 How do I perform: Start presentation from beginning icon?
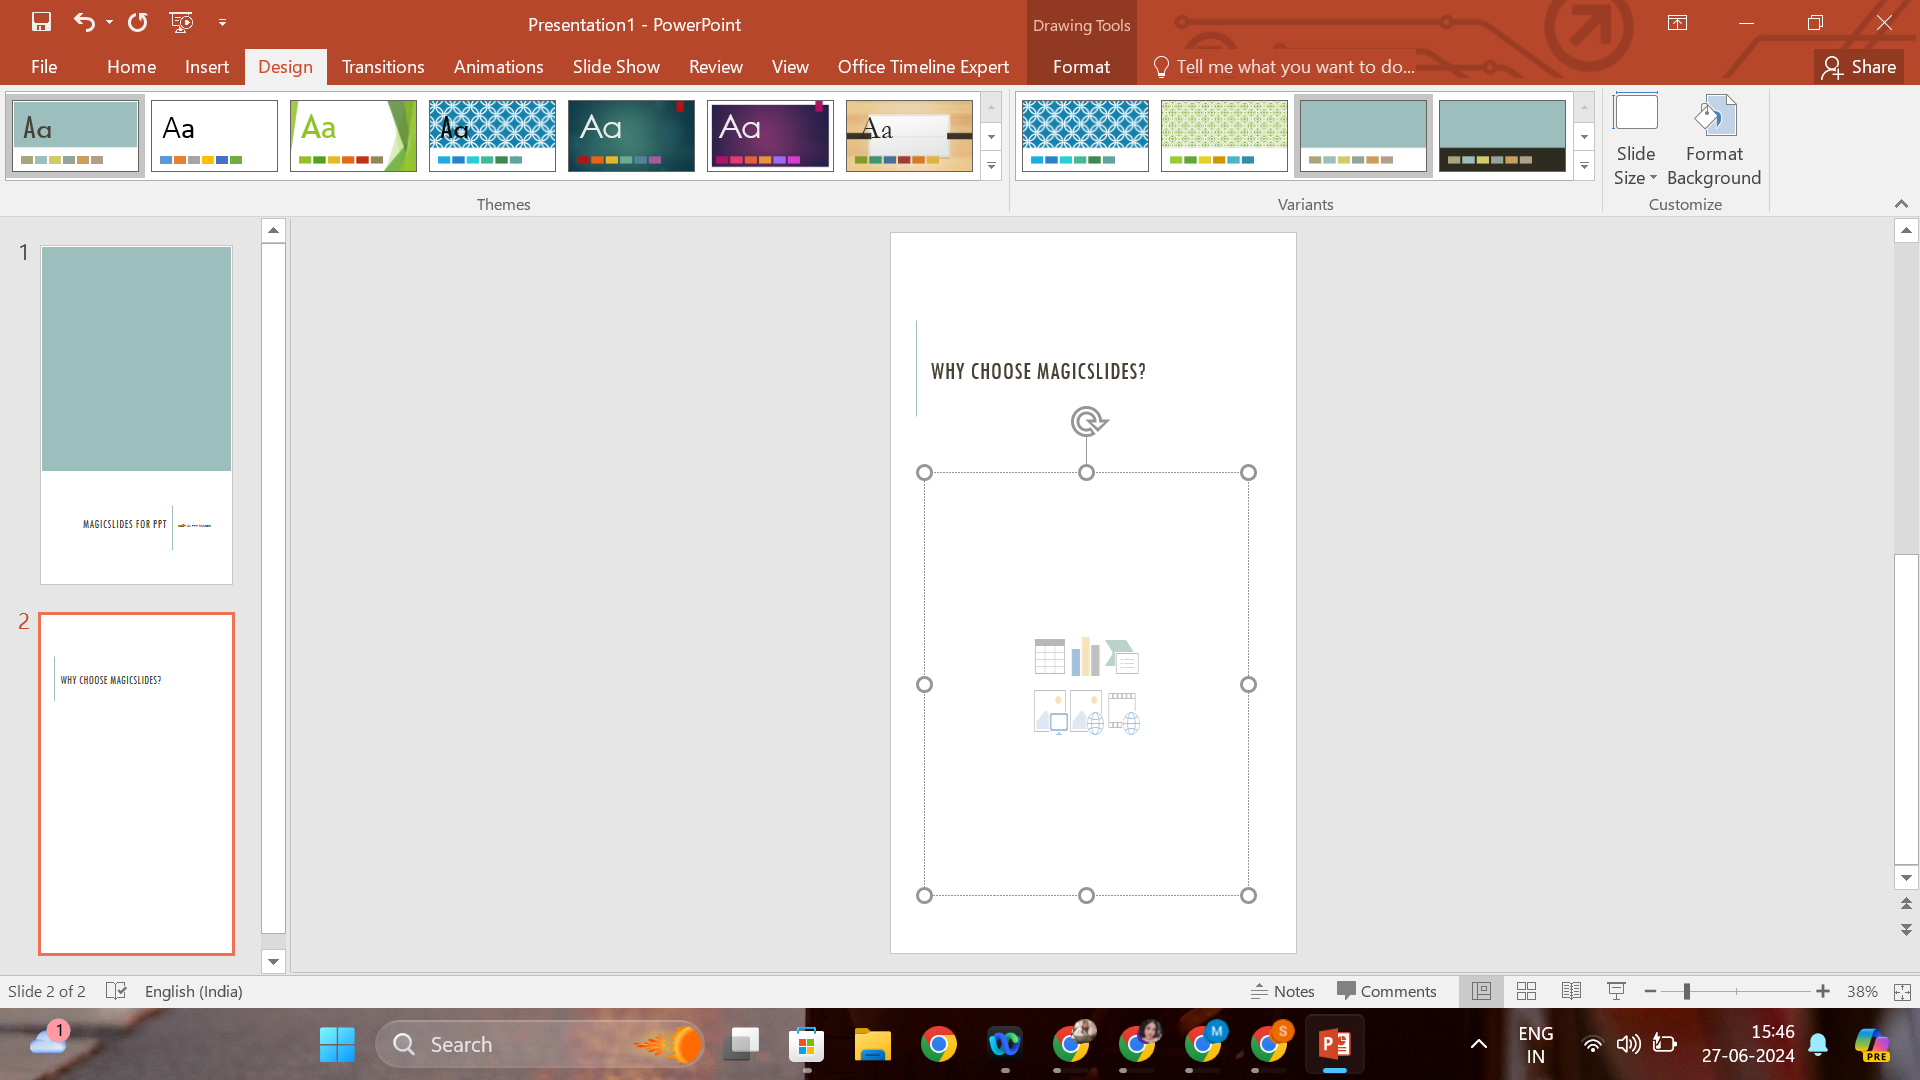[181, 22]
